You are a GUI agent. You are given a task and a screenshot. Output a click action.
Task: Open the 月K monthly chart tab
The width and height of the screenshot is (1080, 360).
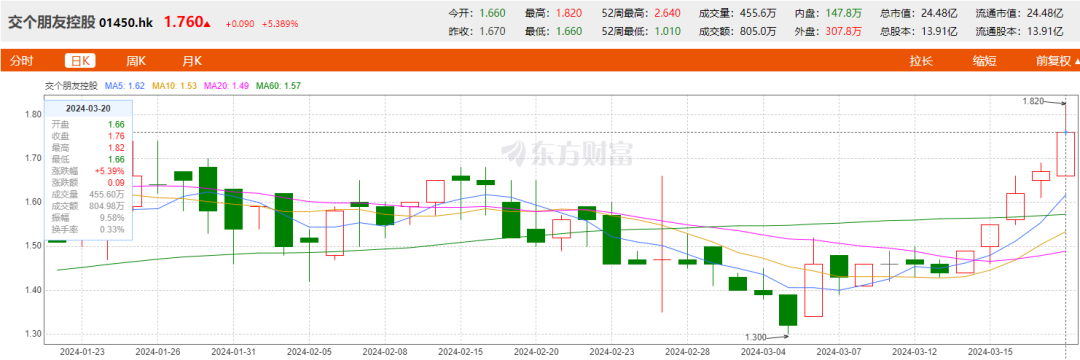[x=192, y=61]
